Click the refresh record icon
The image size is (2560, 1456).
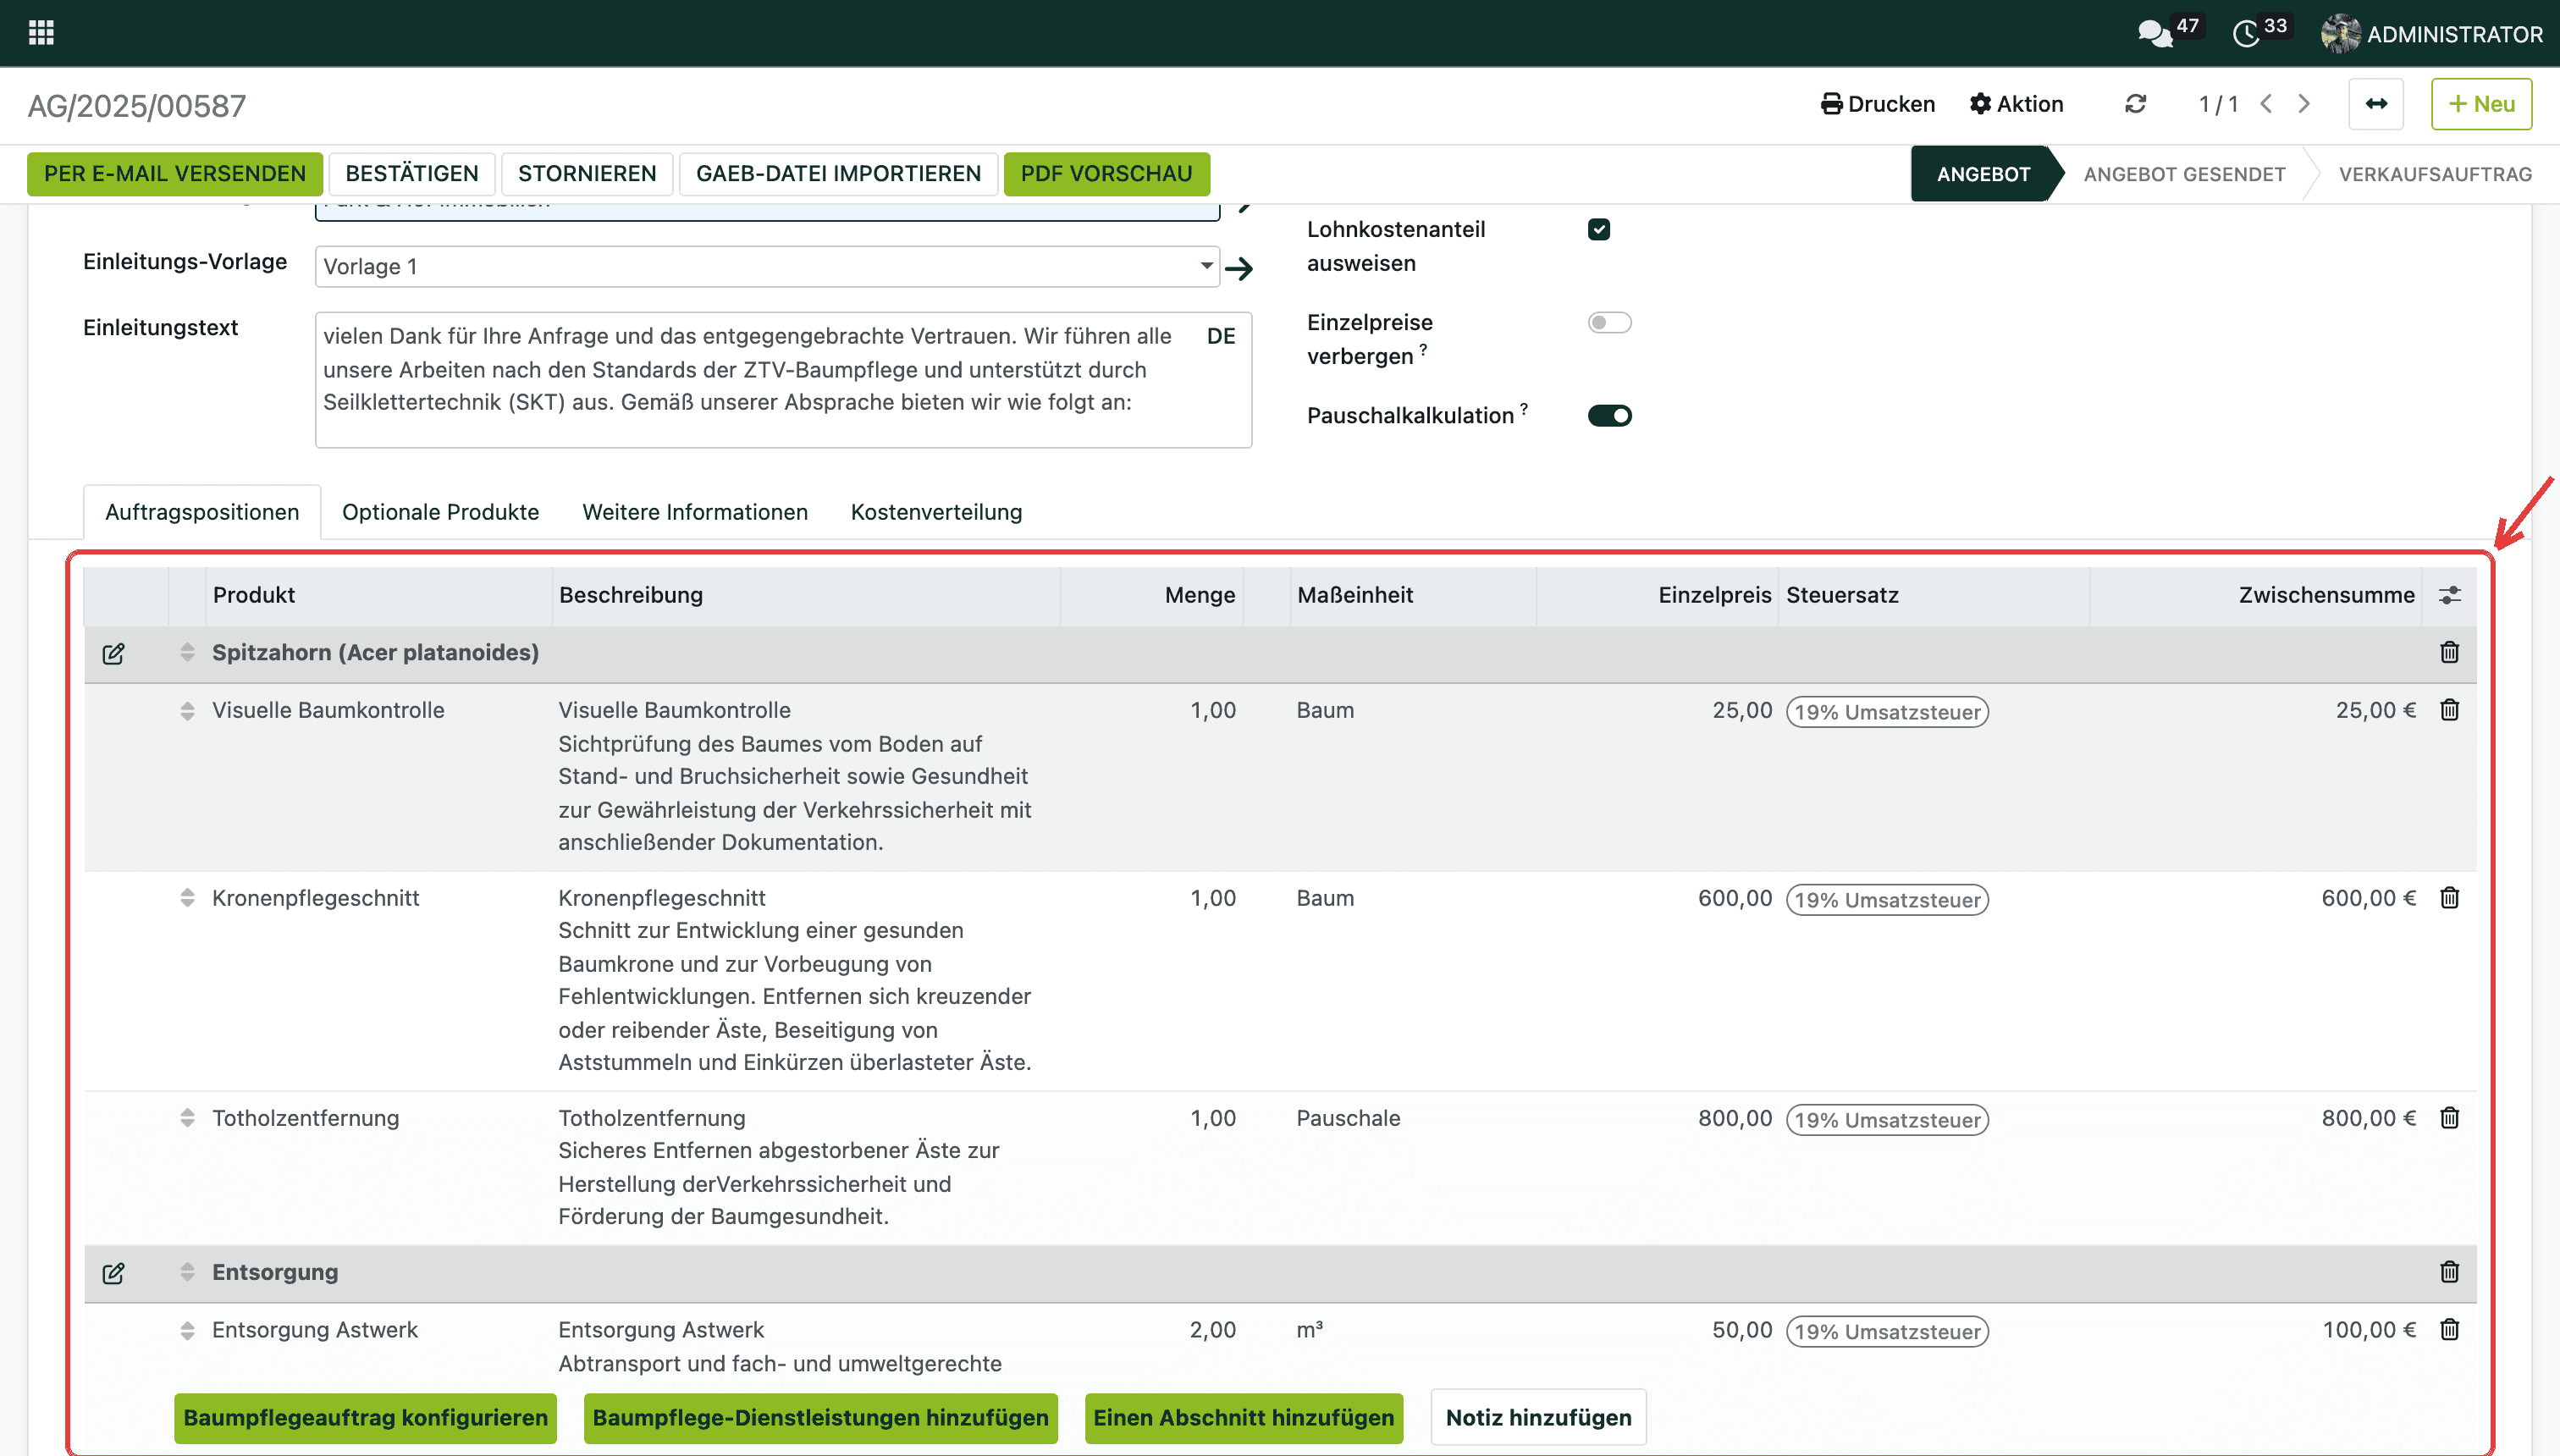click(2135, 104)
